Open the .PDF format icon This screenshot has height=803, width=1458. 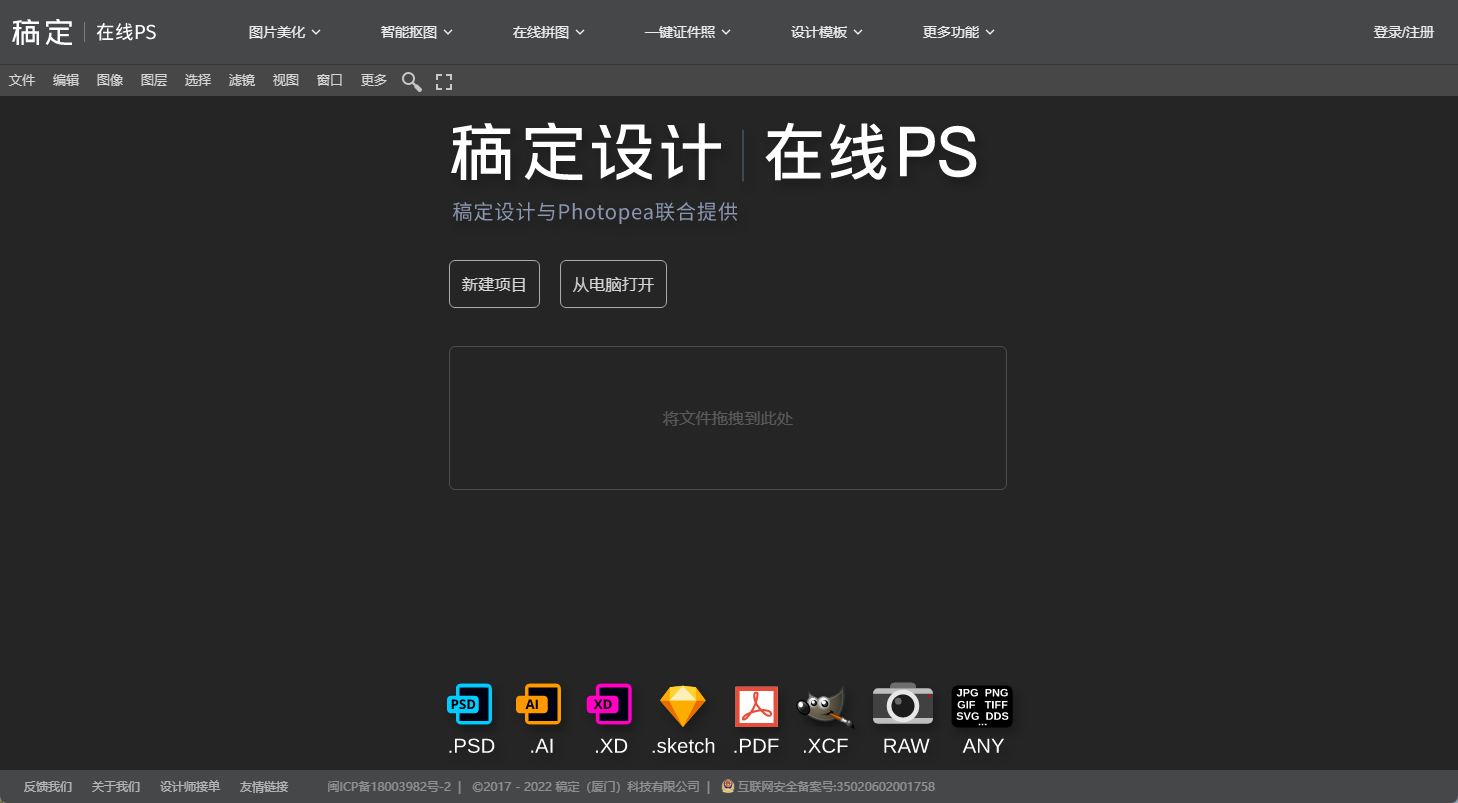coord(756,705)
